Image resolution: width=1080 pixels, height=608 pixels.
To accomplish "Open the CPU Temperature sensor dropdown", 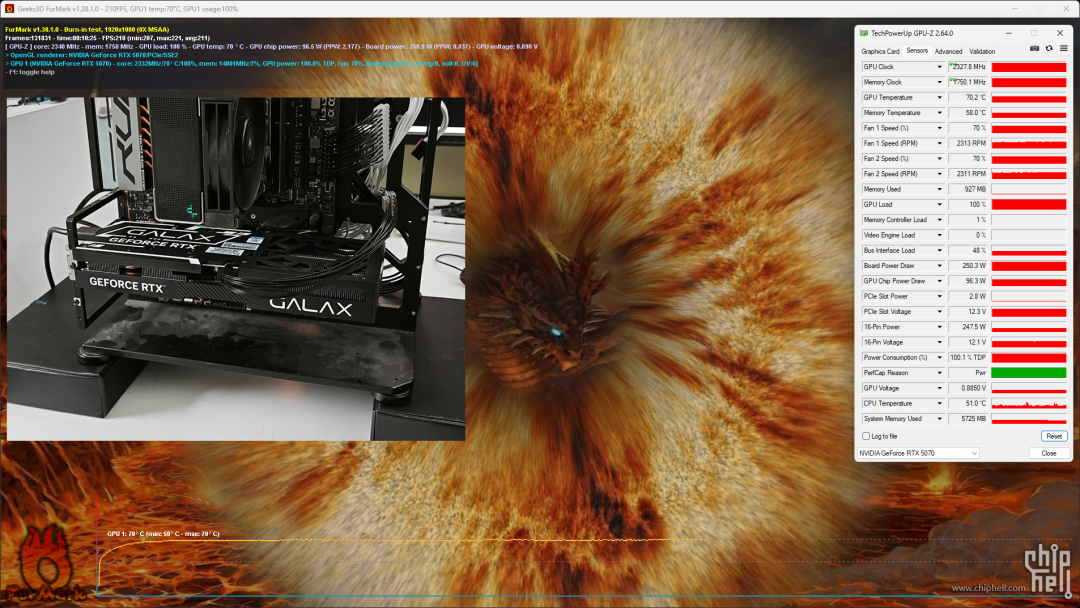I will tap(939, 403).
